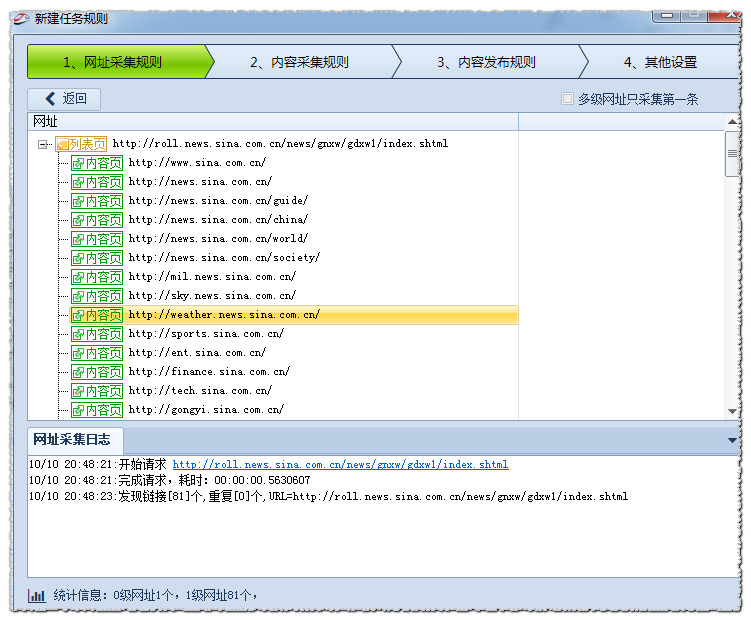Open step 4 其他设置

pos(660,62)
